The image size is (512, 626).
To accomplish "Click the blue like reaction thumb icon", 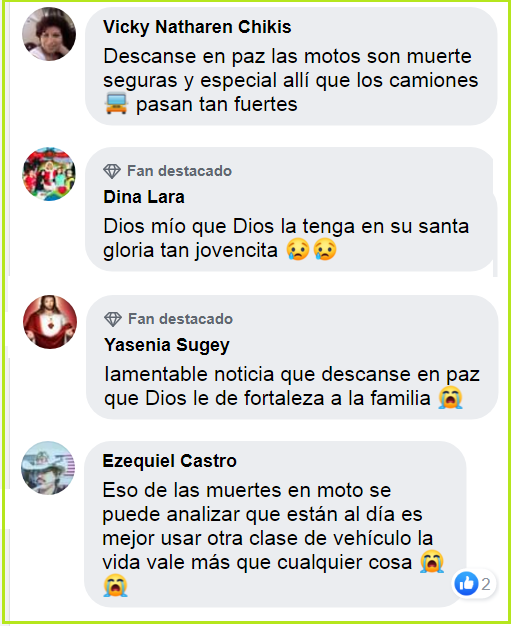I will [x=466, y=584].
